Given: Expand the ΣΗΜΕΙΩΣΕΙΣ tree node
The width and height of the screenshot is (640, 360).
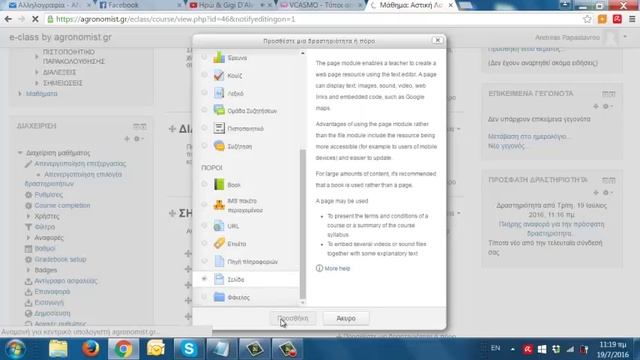Looking at the screenshot, I should 37,83.
